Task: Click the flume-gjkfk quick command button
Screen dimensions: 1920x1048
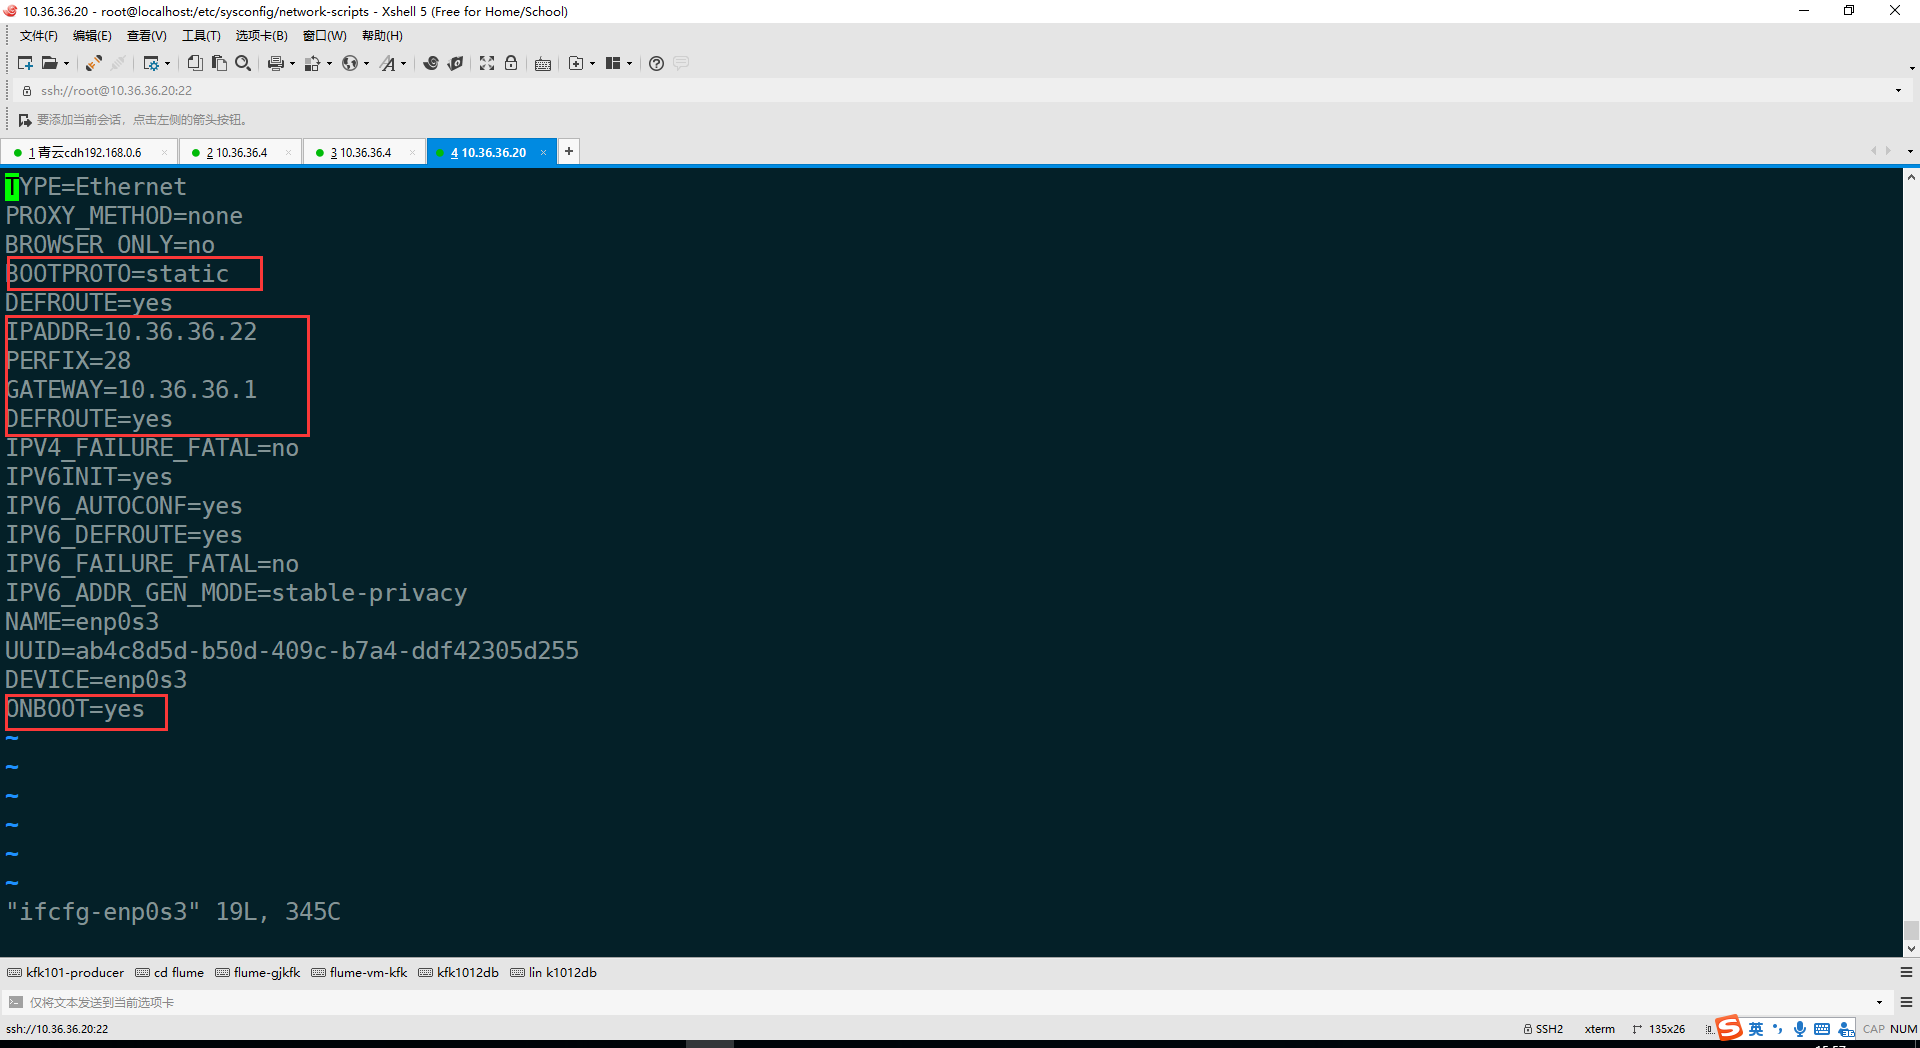Action: [x=258, y=972]
